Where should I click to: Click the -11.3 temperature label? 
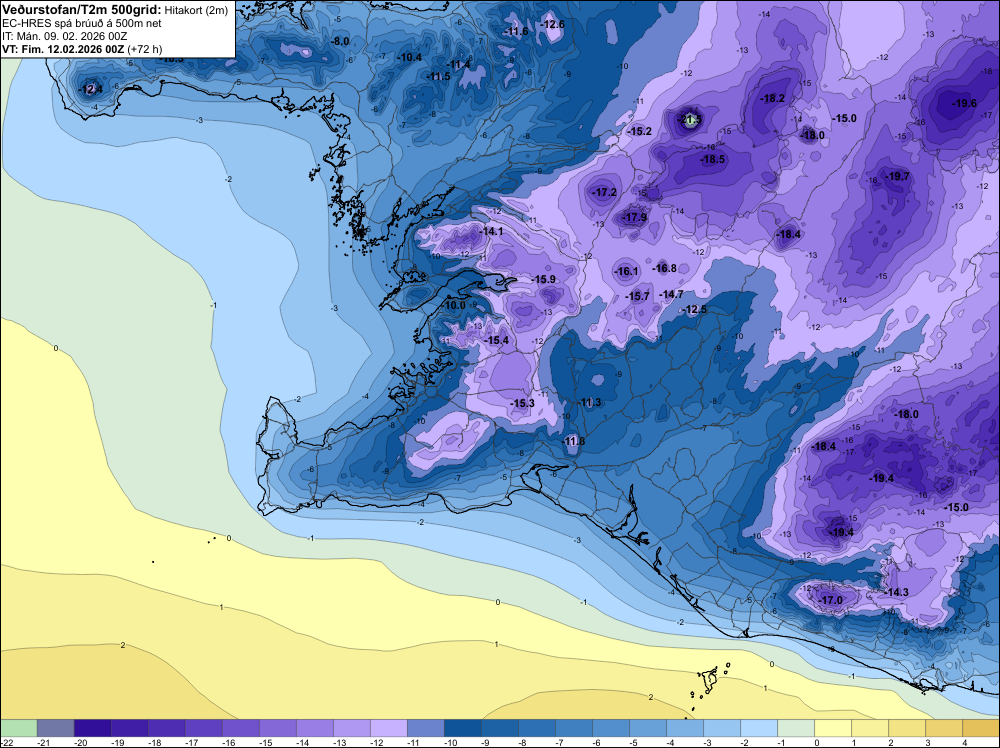(x=589, y=402)
